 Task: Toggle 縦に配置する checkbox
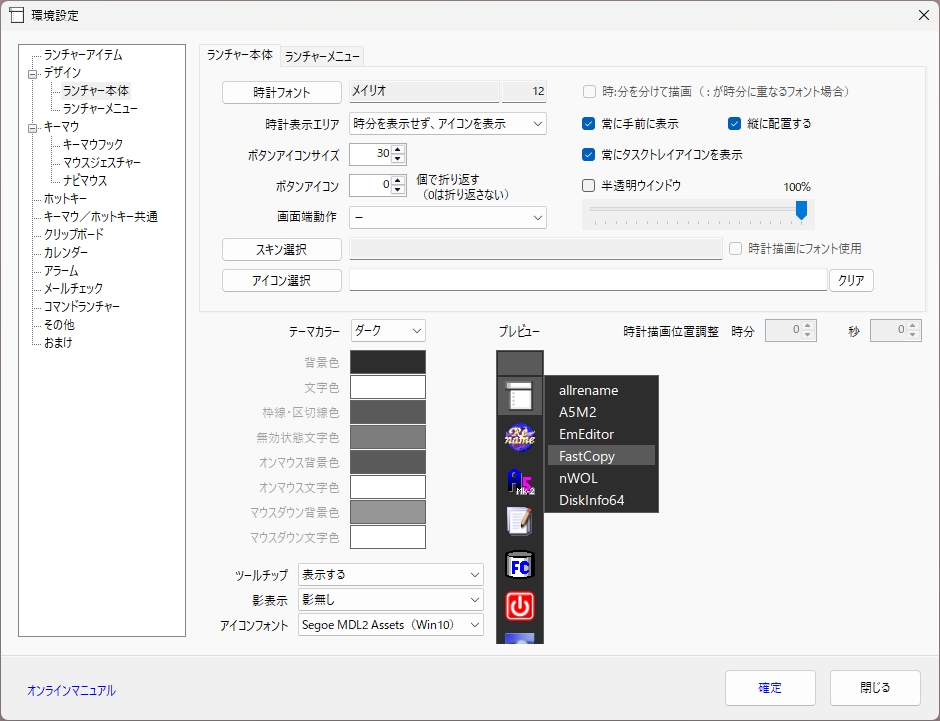(x=734, y=123)
